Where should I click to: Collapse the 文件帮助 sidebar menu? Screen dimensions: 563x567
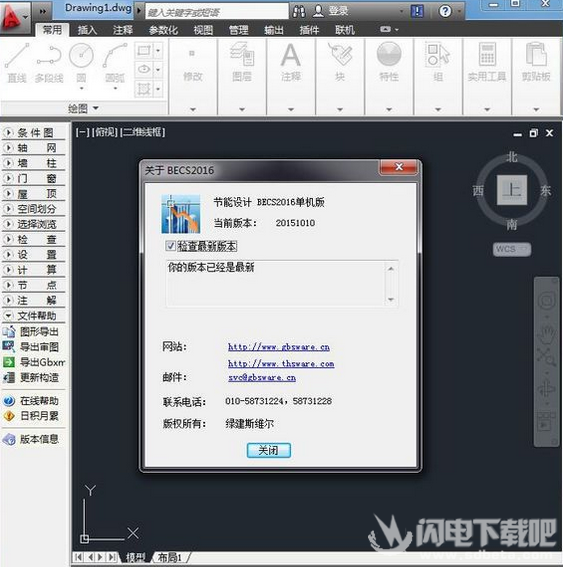point(34,316)
